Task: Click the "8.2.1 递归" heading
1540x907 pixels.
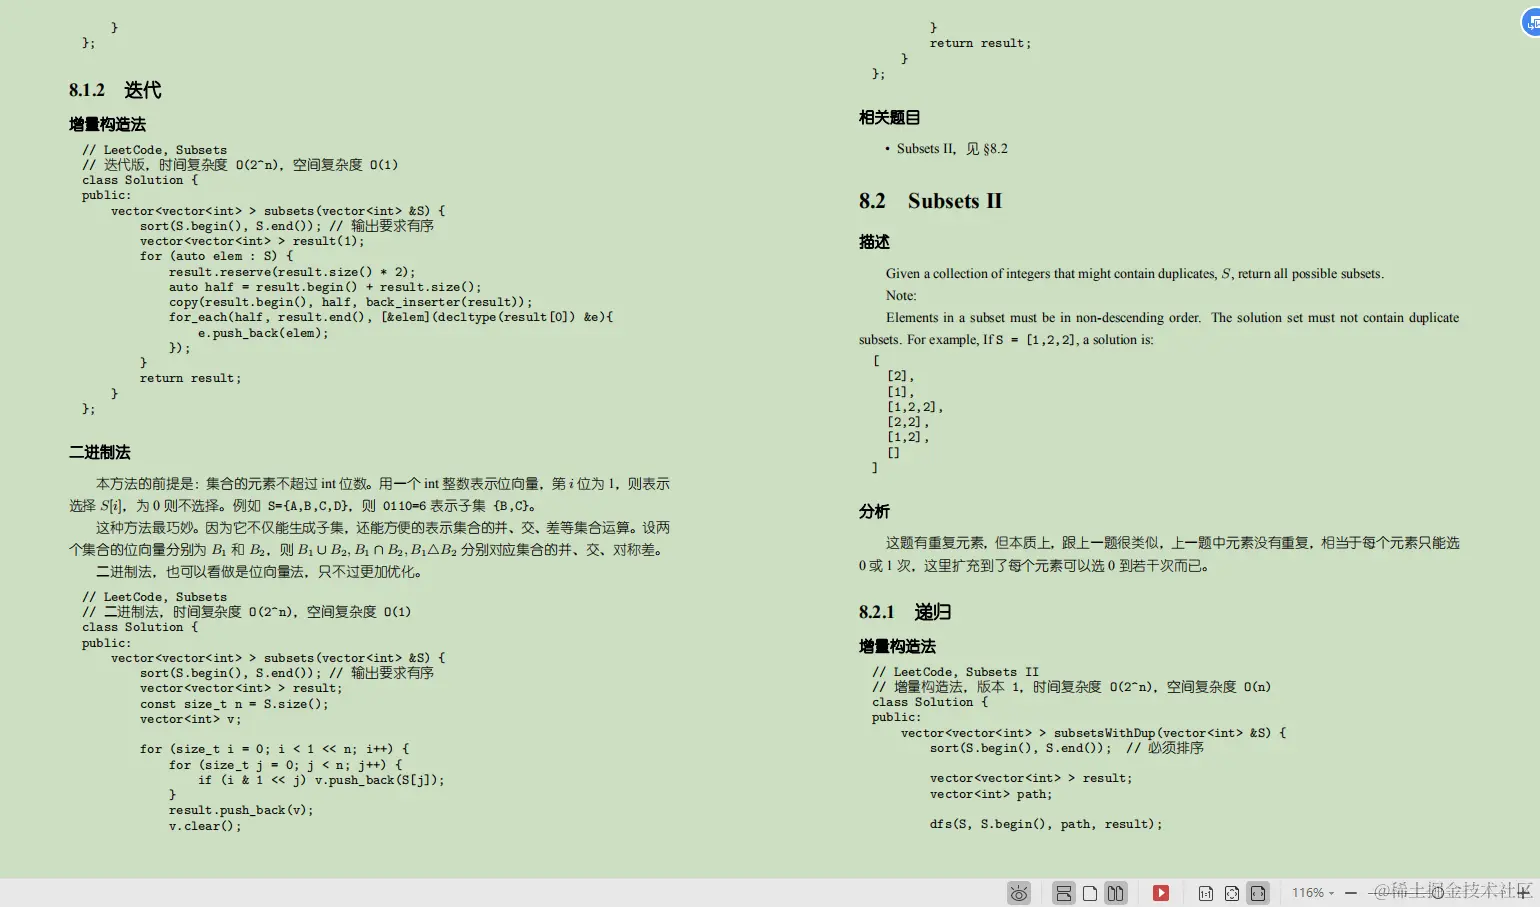Action: (903, 612)
